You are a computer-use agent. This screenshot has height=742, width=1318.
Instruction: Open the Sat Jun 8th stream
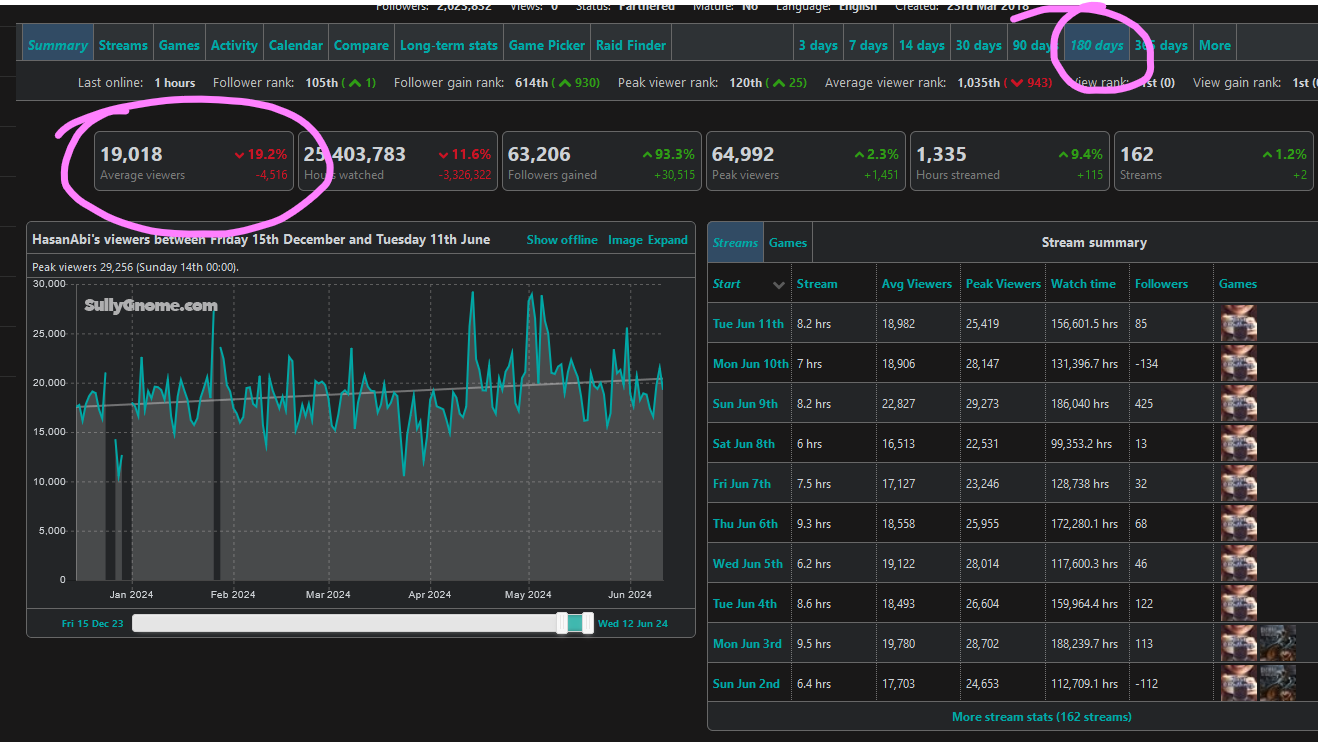tap(743, 444)
